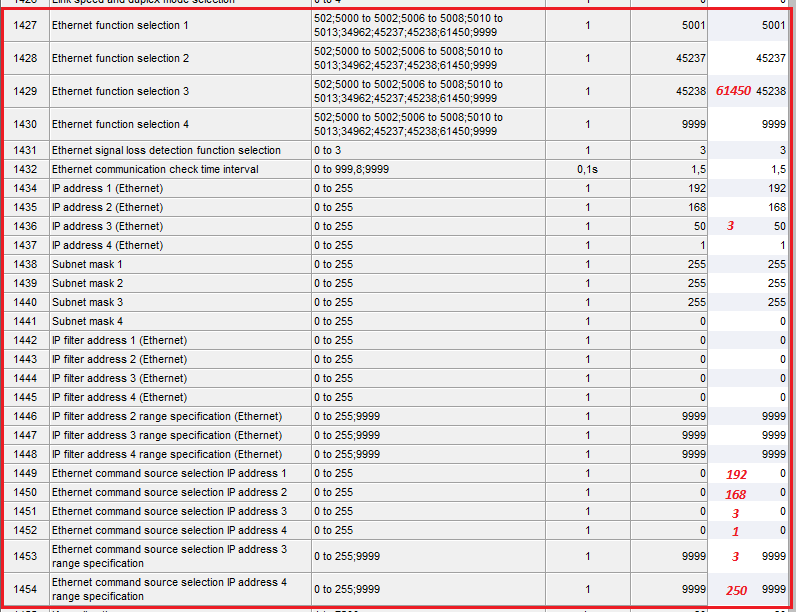This screenshot has height=612, width=796.
Task: Click the '0 to 999,8;9999' range cell
Action: point(428,169)
